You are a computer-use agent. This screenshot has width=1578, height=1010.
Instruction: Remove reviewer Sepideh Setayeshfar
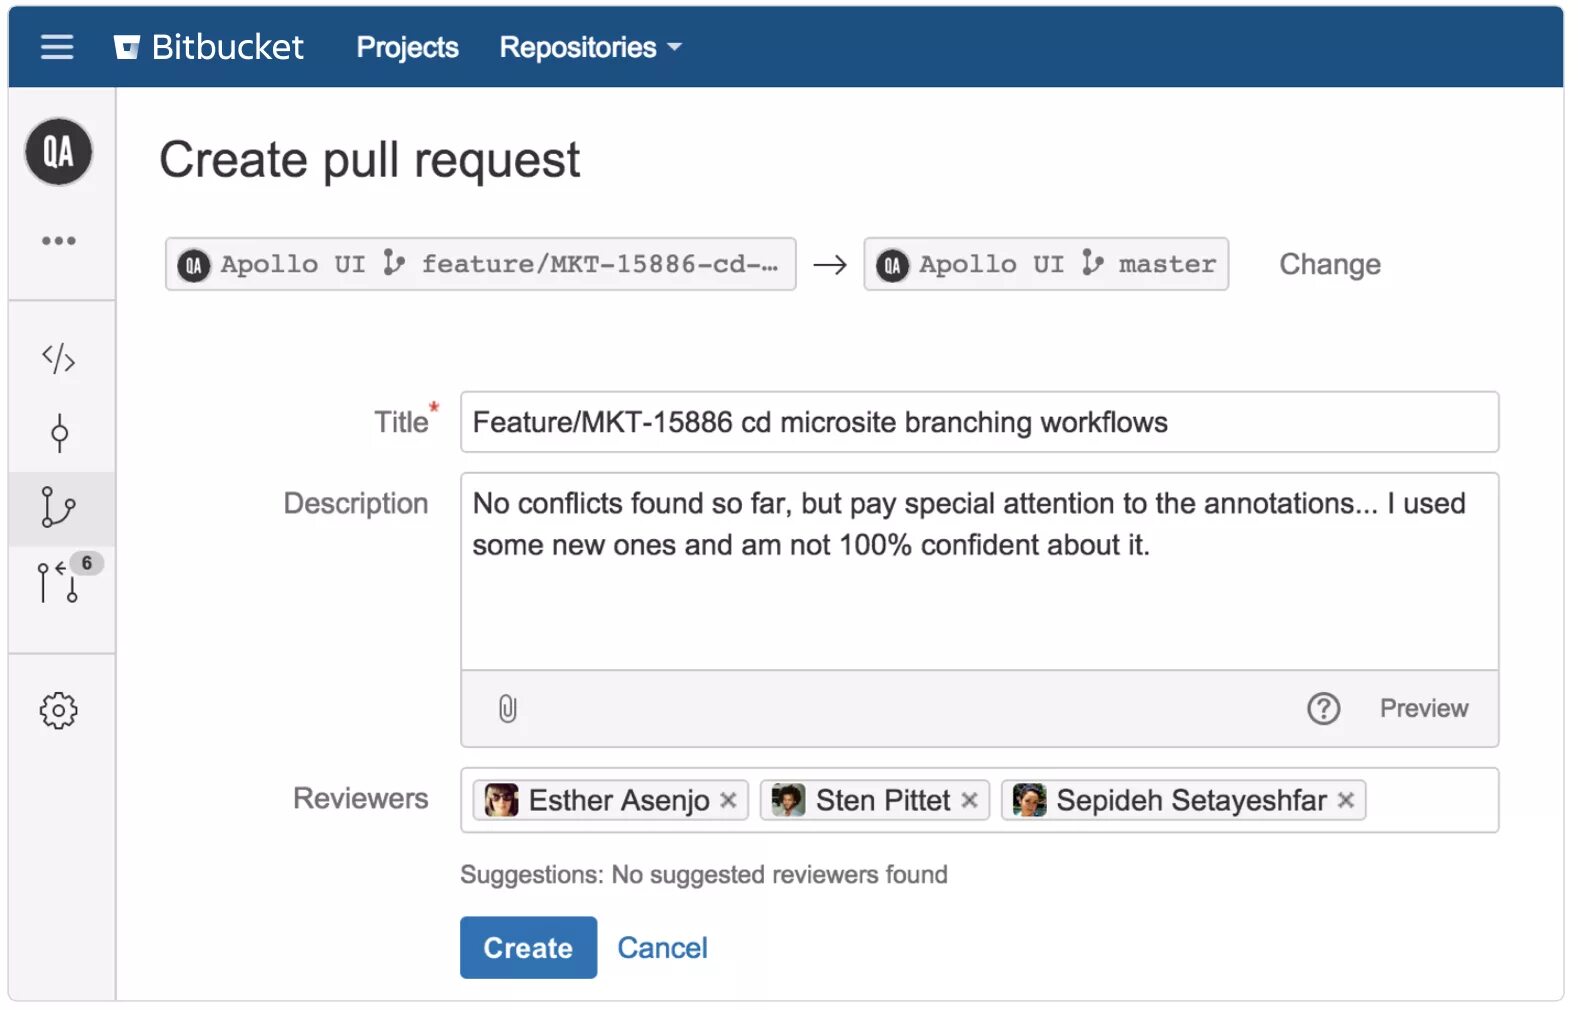pyautogui.click(x=1346, y=801)
